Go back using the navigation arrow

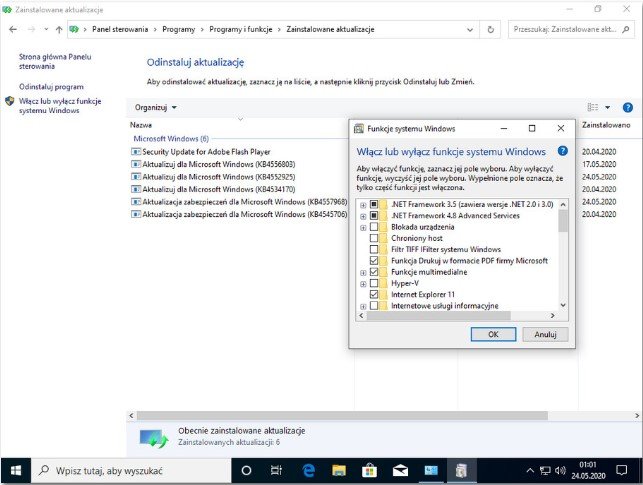pyautogui.click(x=13, y=30)
